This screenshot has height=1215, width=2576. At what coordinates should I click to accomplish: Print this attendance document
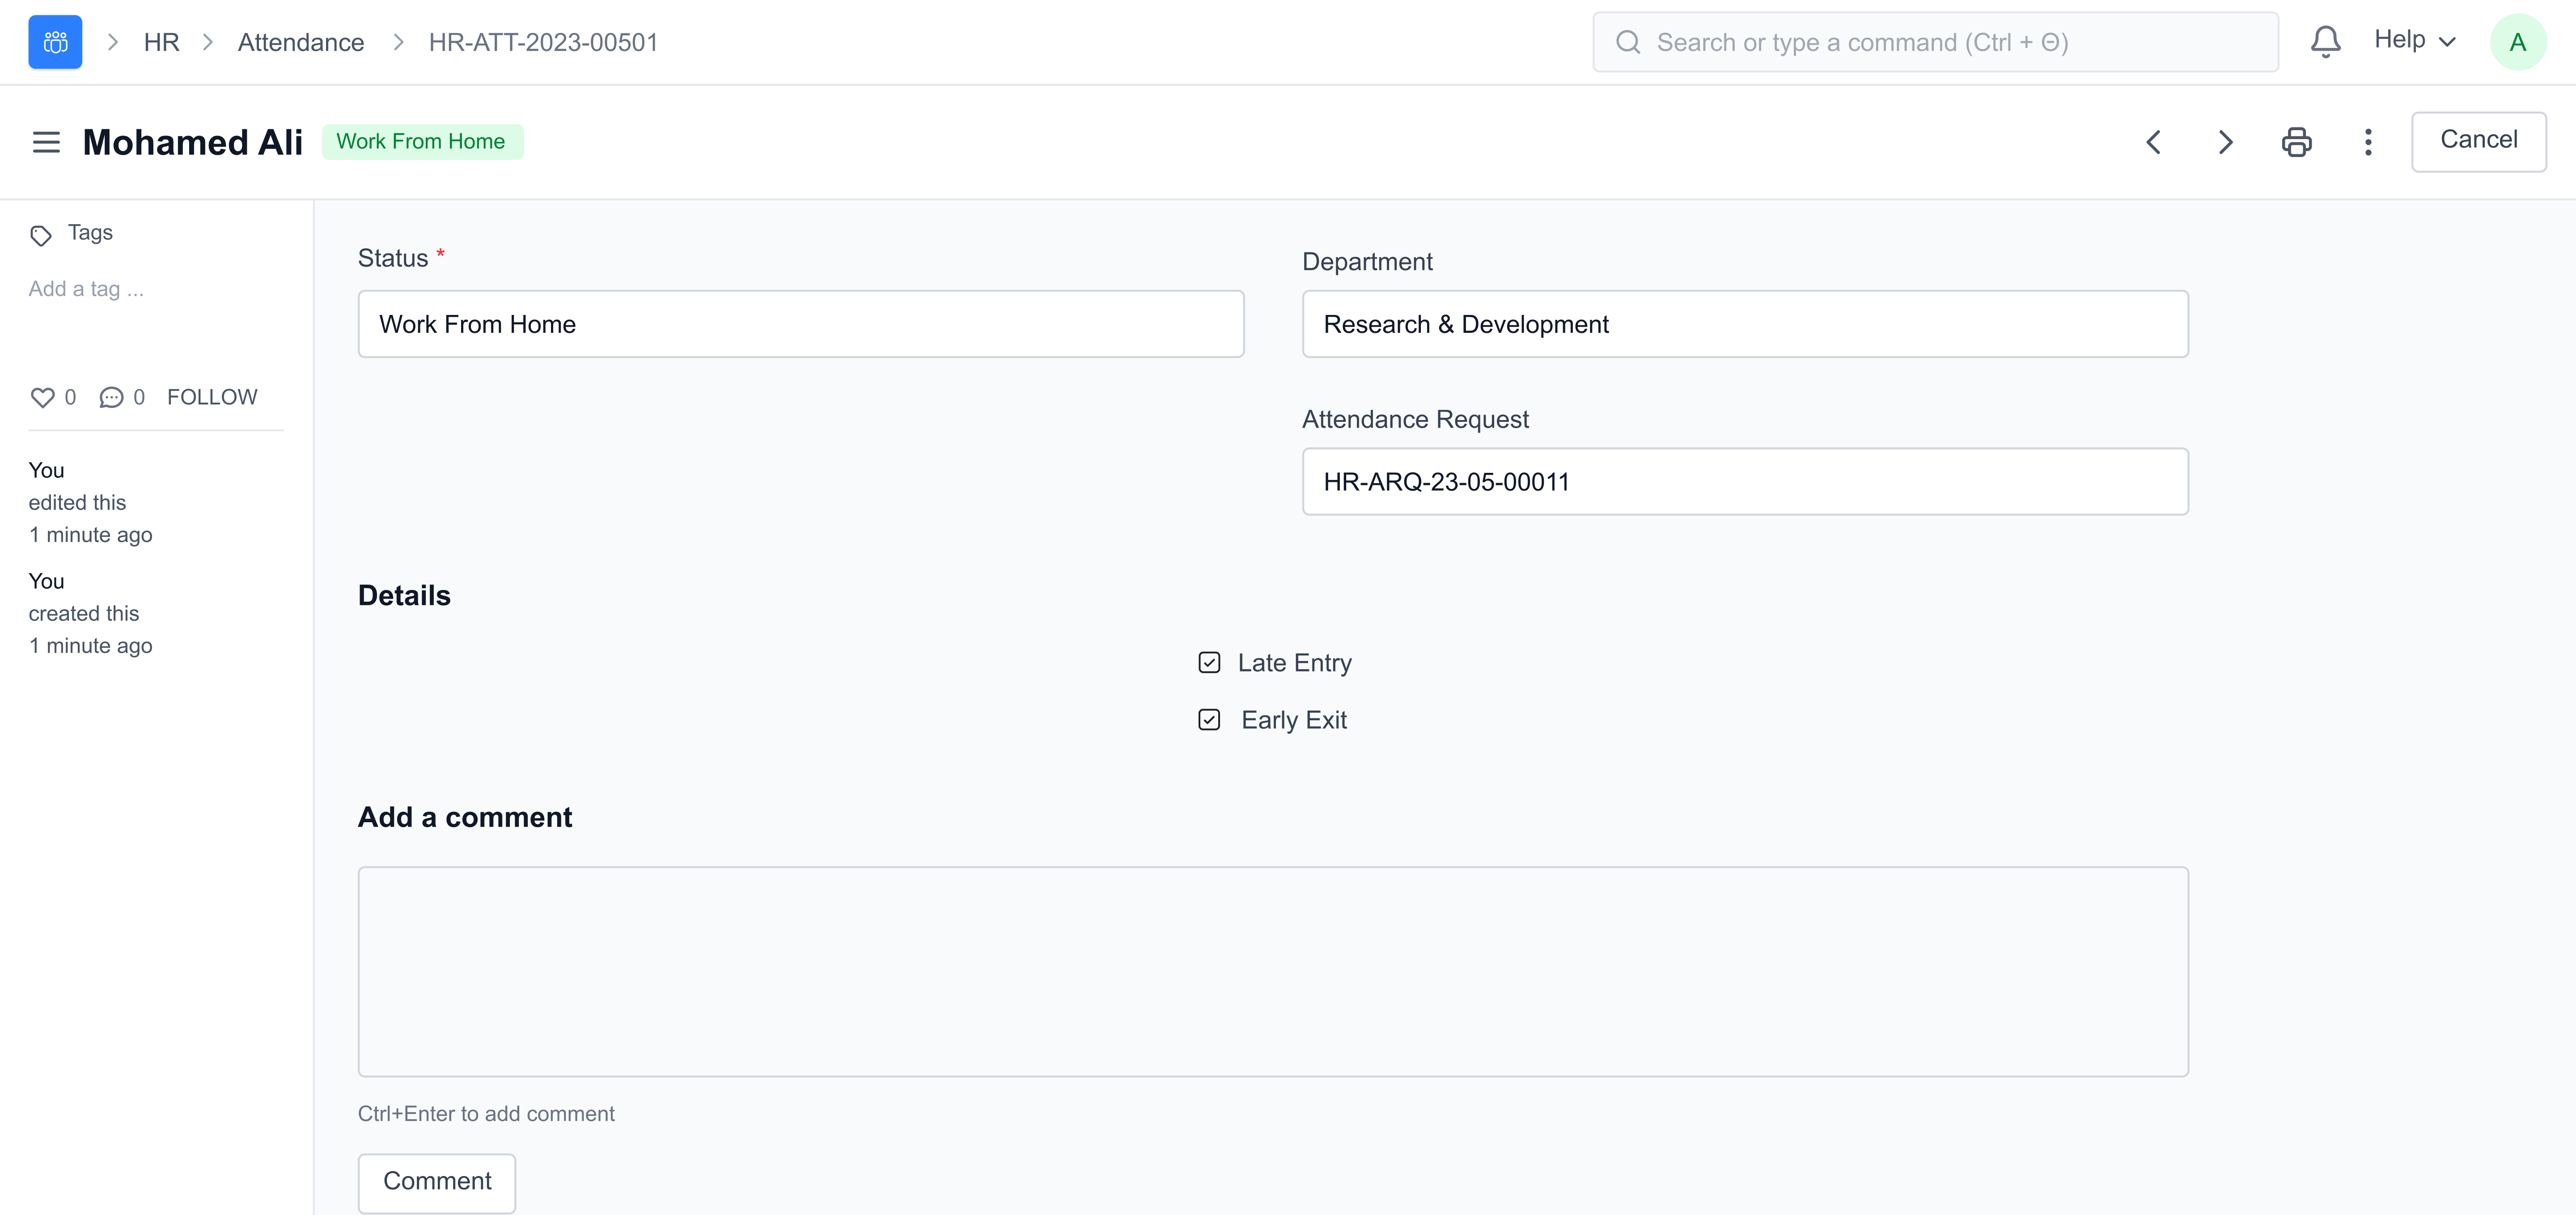(2296, 142)
